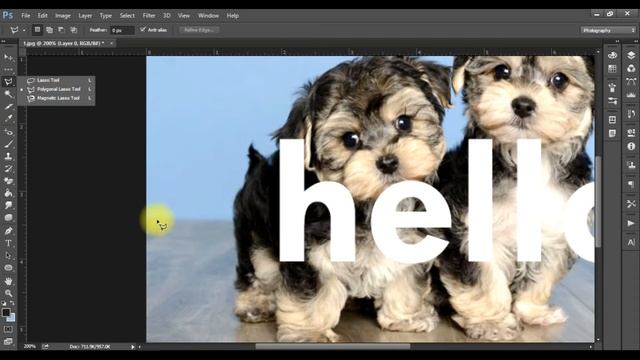Select the Type tool

pyautogui.click(x=8, y=243)
